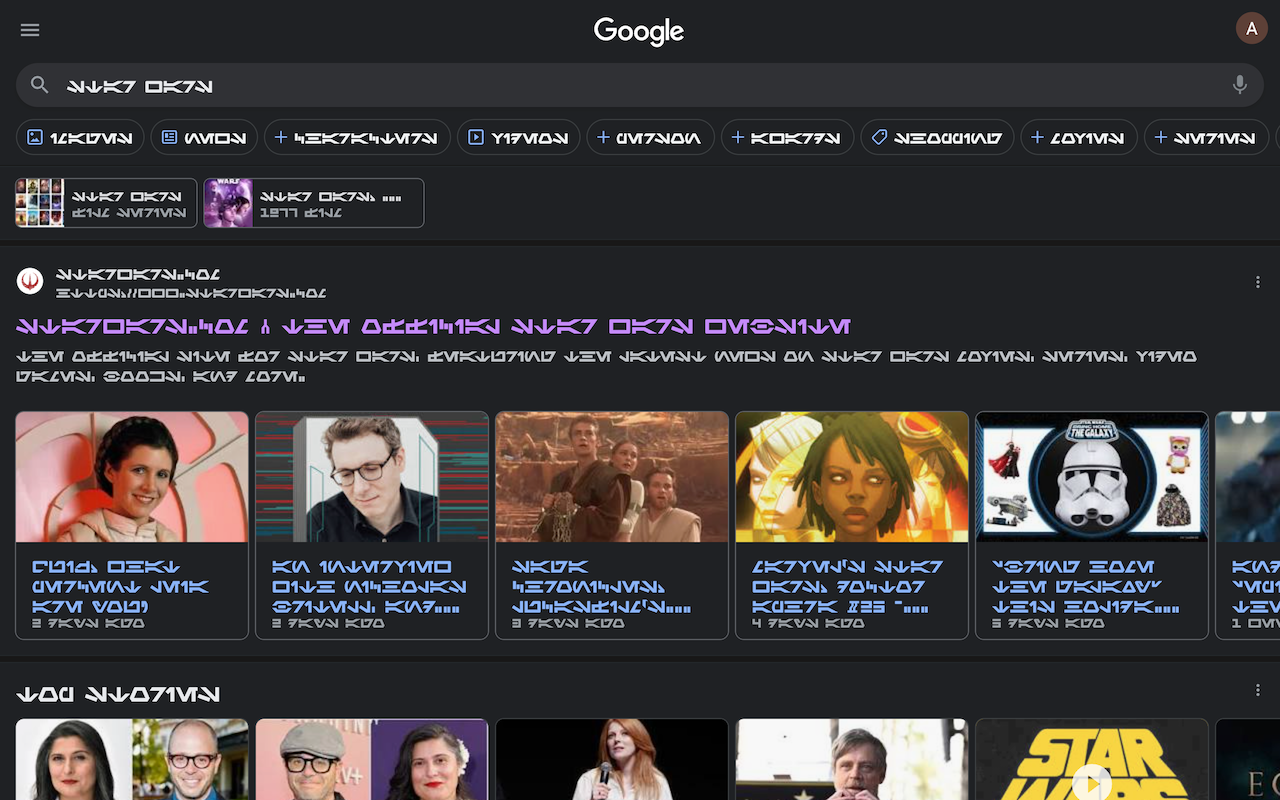This screenshot has height=800, width=1280.
Task: Click the Rebel Alliance favicon beside the top result
Action: pos(30,280)
